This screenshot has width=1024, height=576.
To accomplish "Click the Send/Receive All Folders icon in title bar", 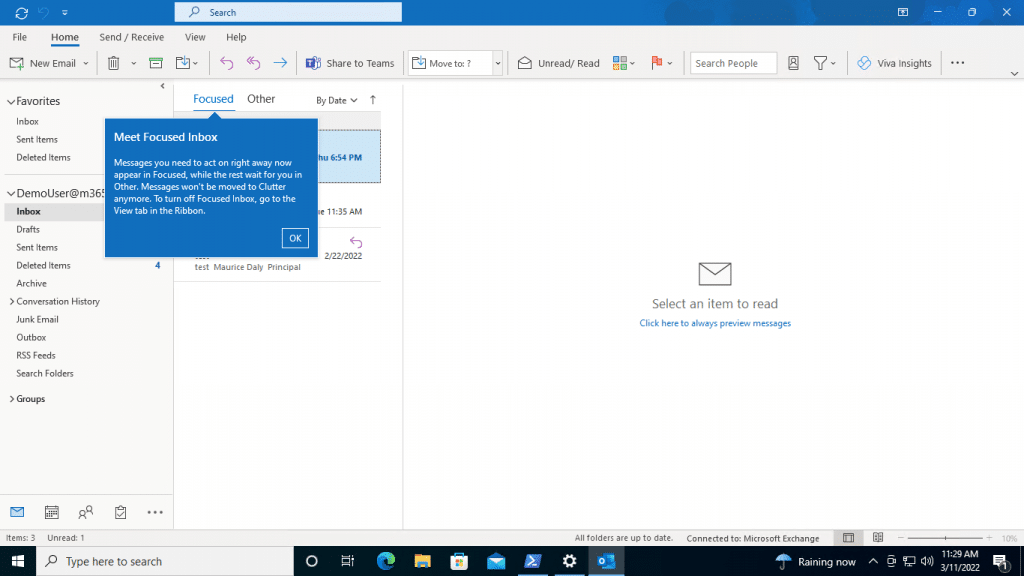I will [x=22, y=12].
